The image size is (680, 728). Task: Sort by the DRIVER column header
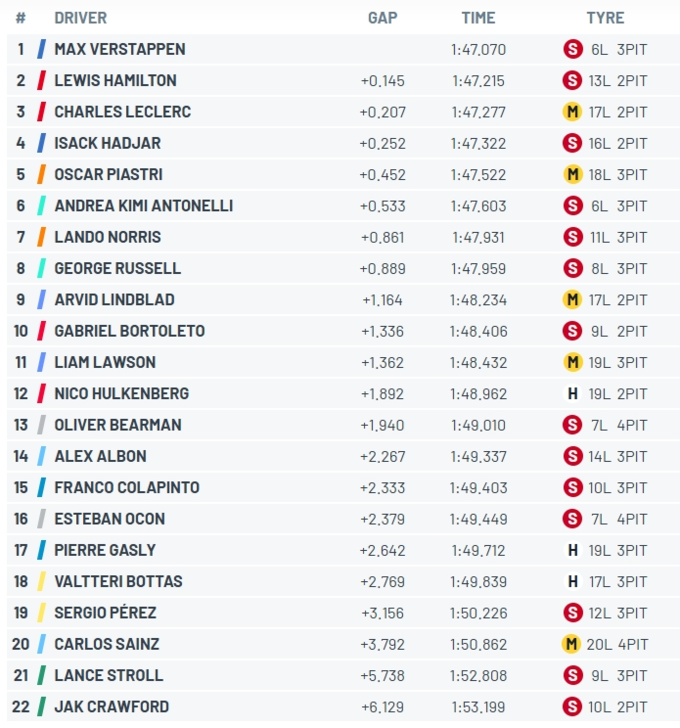(80, 18)
